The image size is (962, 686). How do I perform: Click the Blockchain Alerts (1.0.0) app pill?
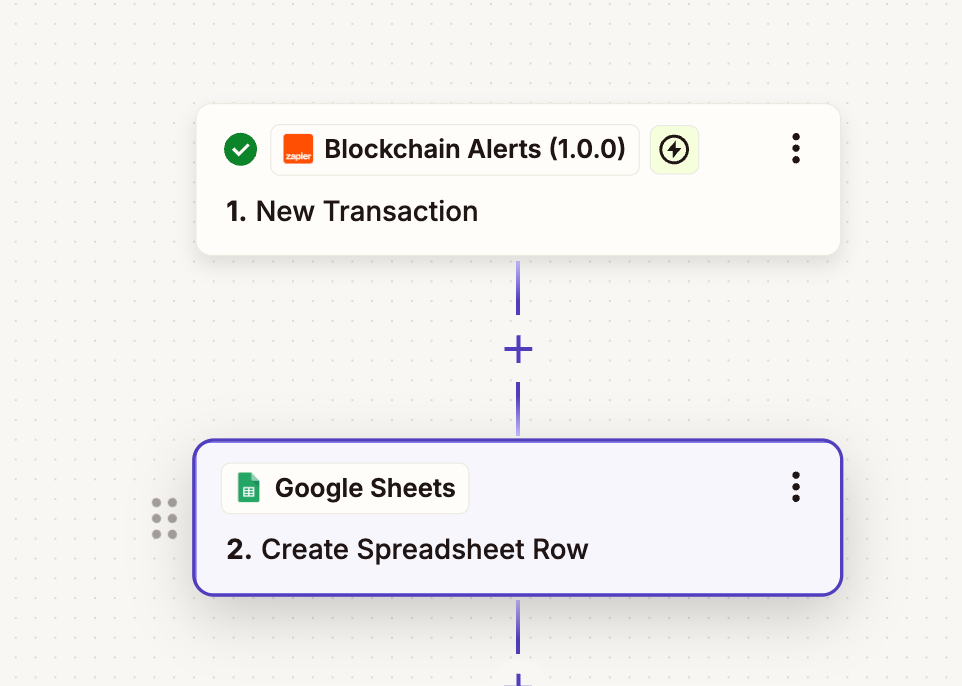(x=455, y=149)
